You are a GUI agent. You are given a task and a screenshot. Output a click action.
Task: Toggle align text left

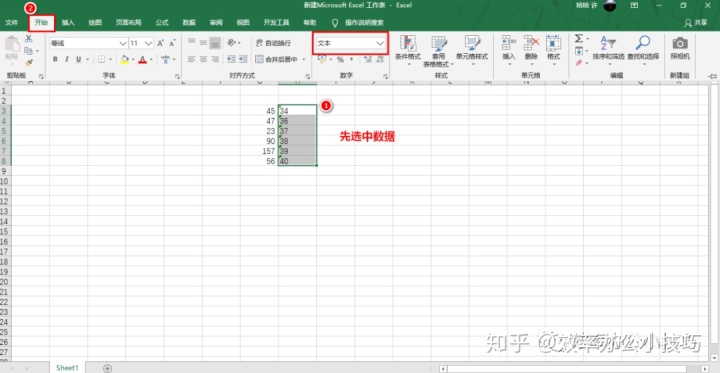[191, 59]
